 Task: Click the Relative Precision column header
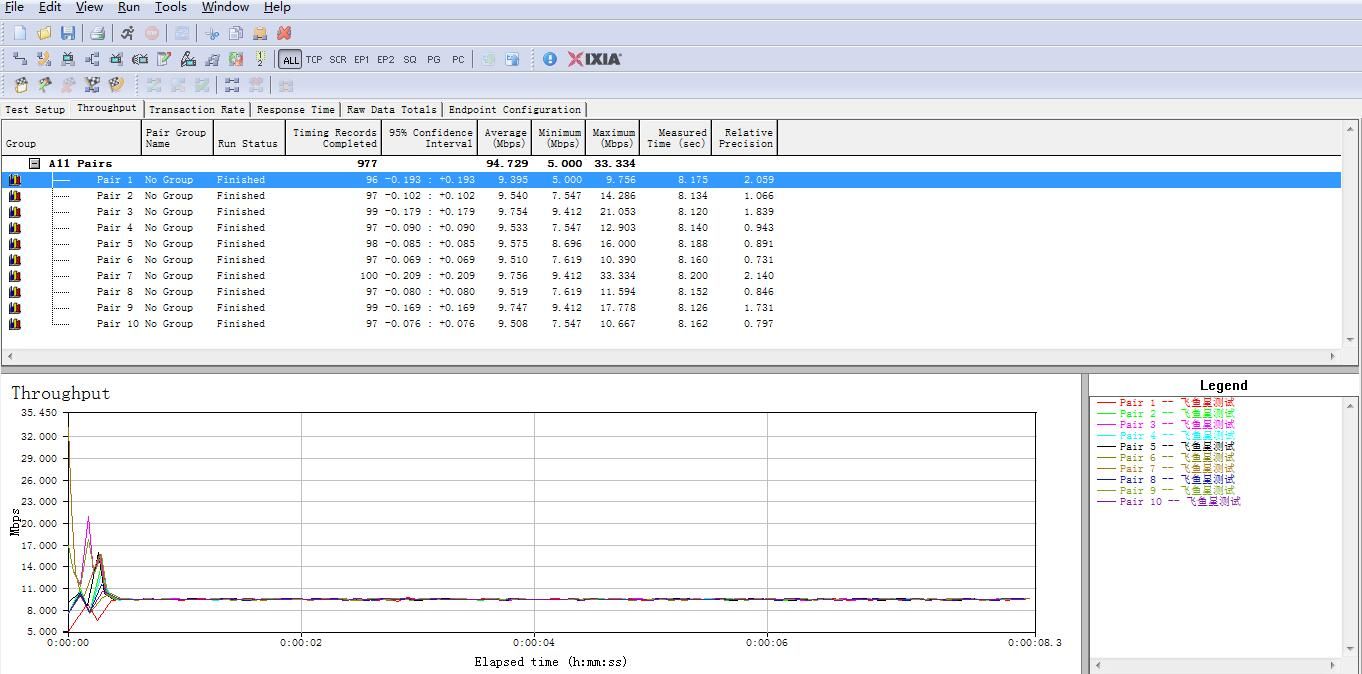(745, 138)
